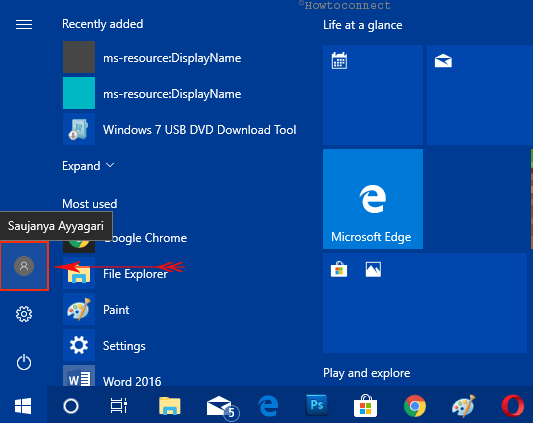
Task: Open Settings gear in Start sidebar
Action: (x=24, y=314)
